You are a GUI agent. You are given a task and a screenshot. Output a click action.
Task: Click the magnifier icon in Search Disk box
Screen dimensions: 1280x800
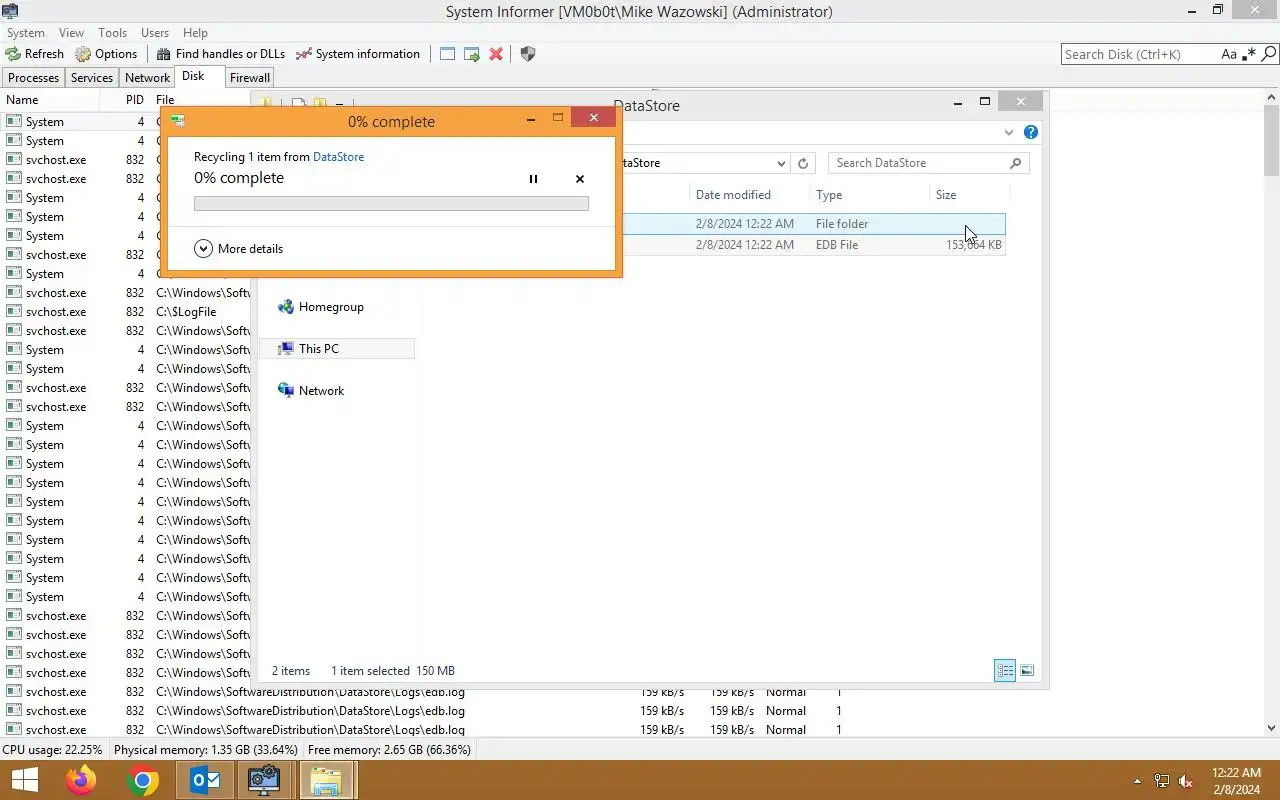tap(1267, 54)
